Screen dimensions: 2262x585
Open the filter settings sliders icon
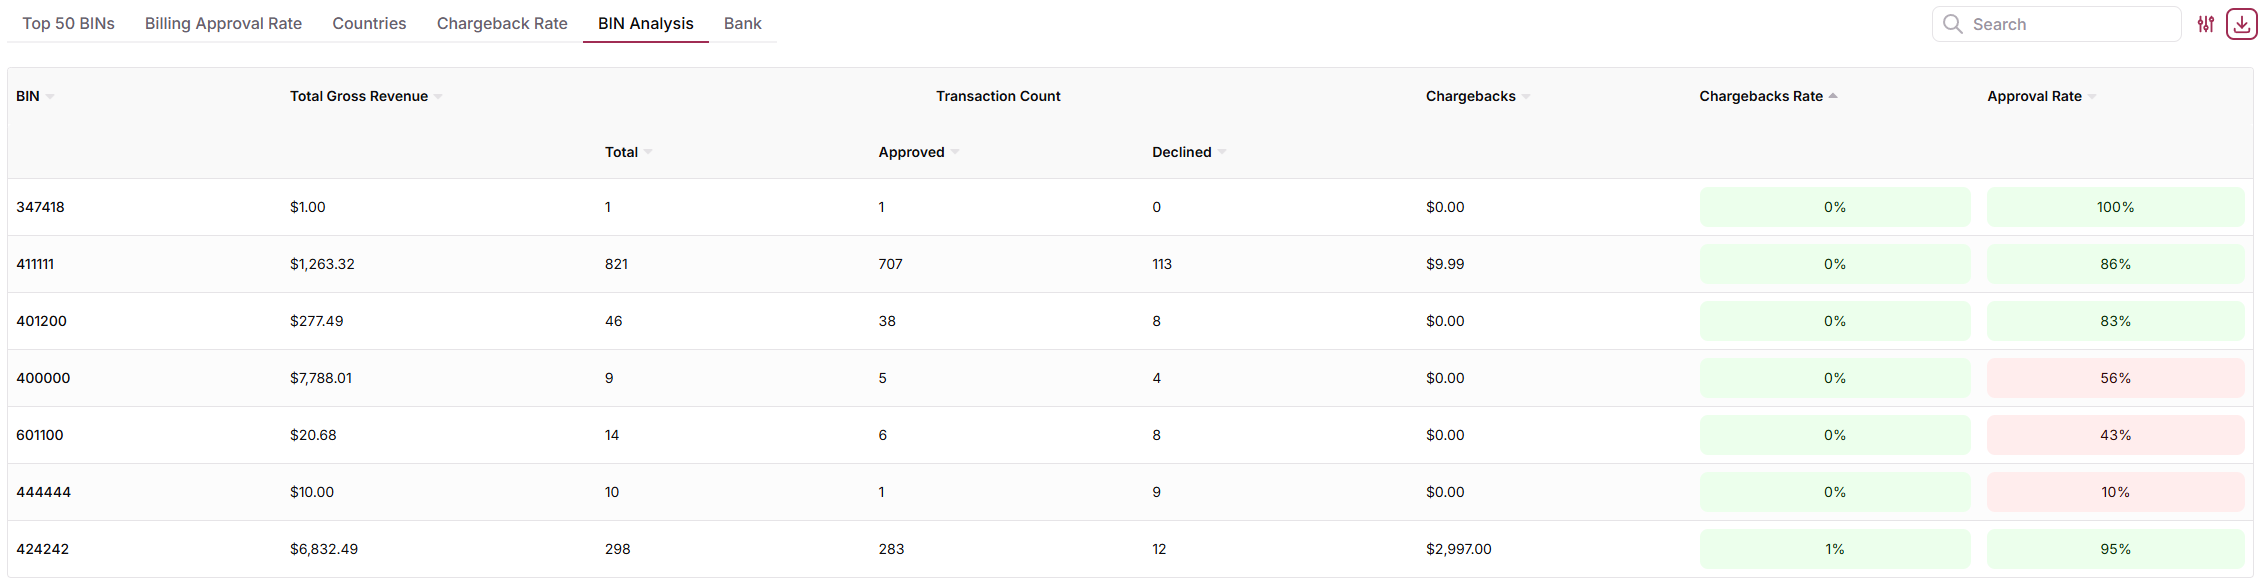(2205, 24)
